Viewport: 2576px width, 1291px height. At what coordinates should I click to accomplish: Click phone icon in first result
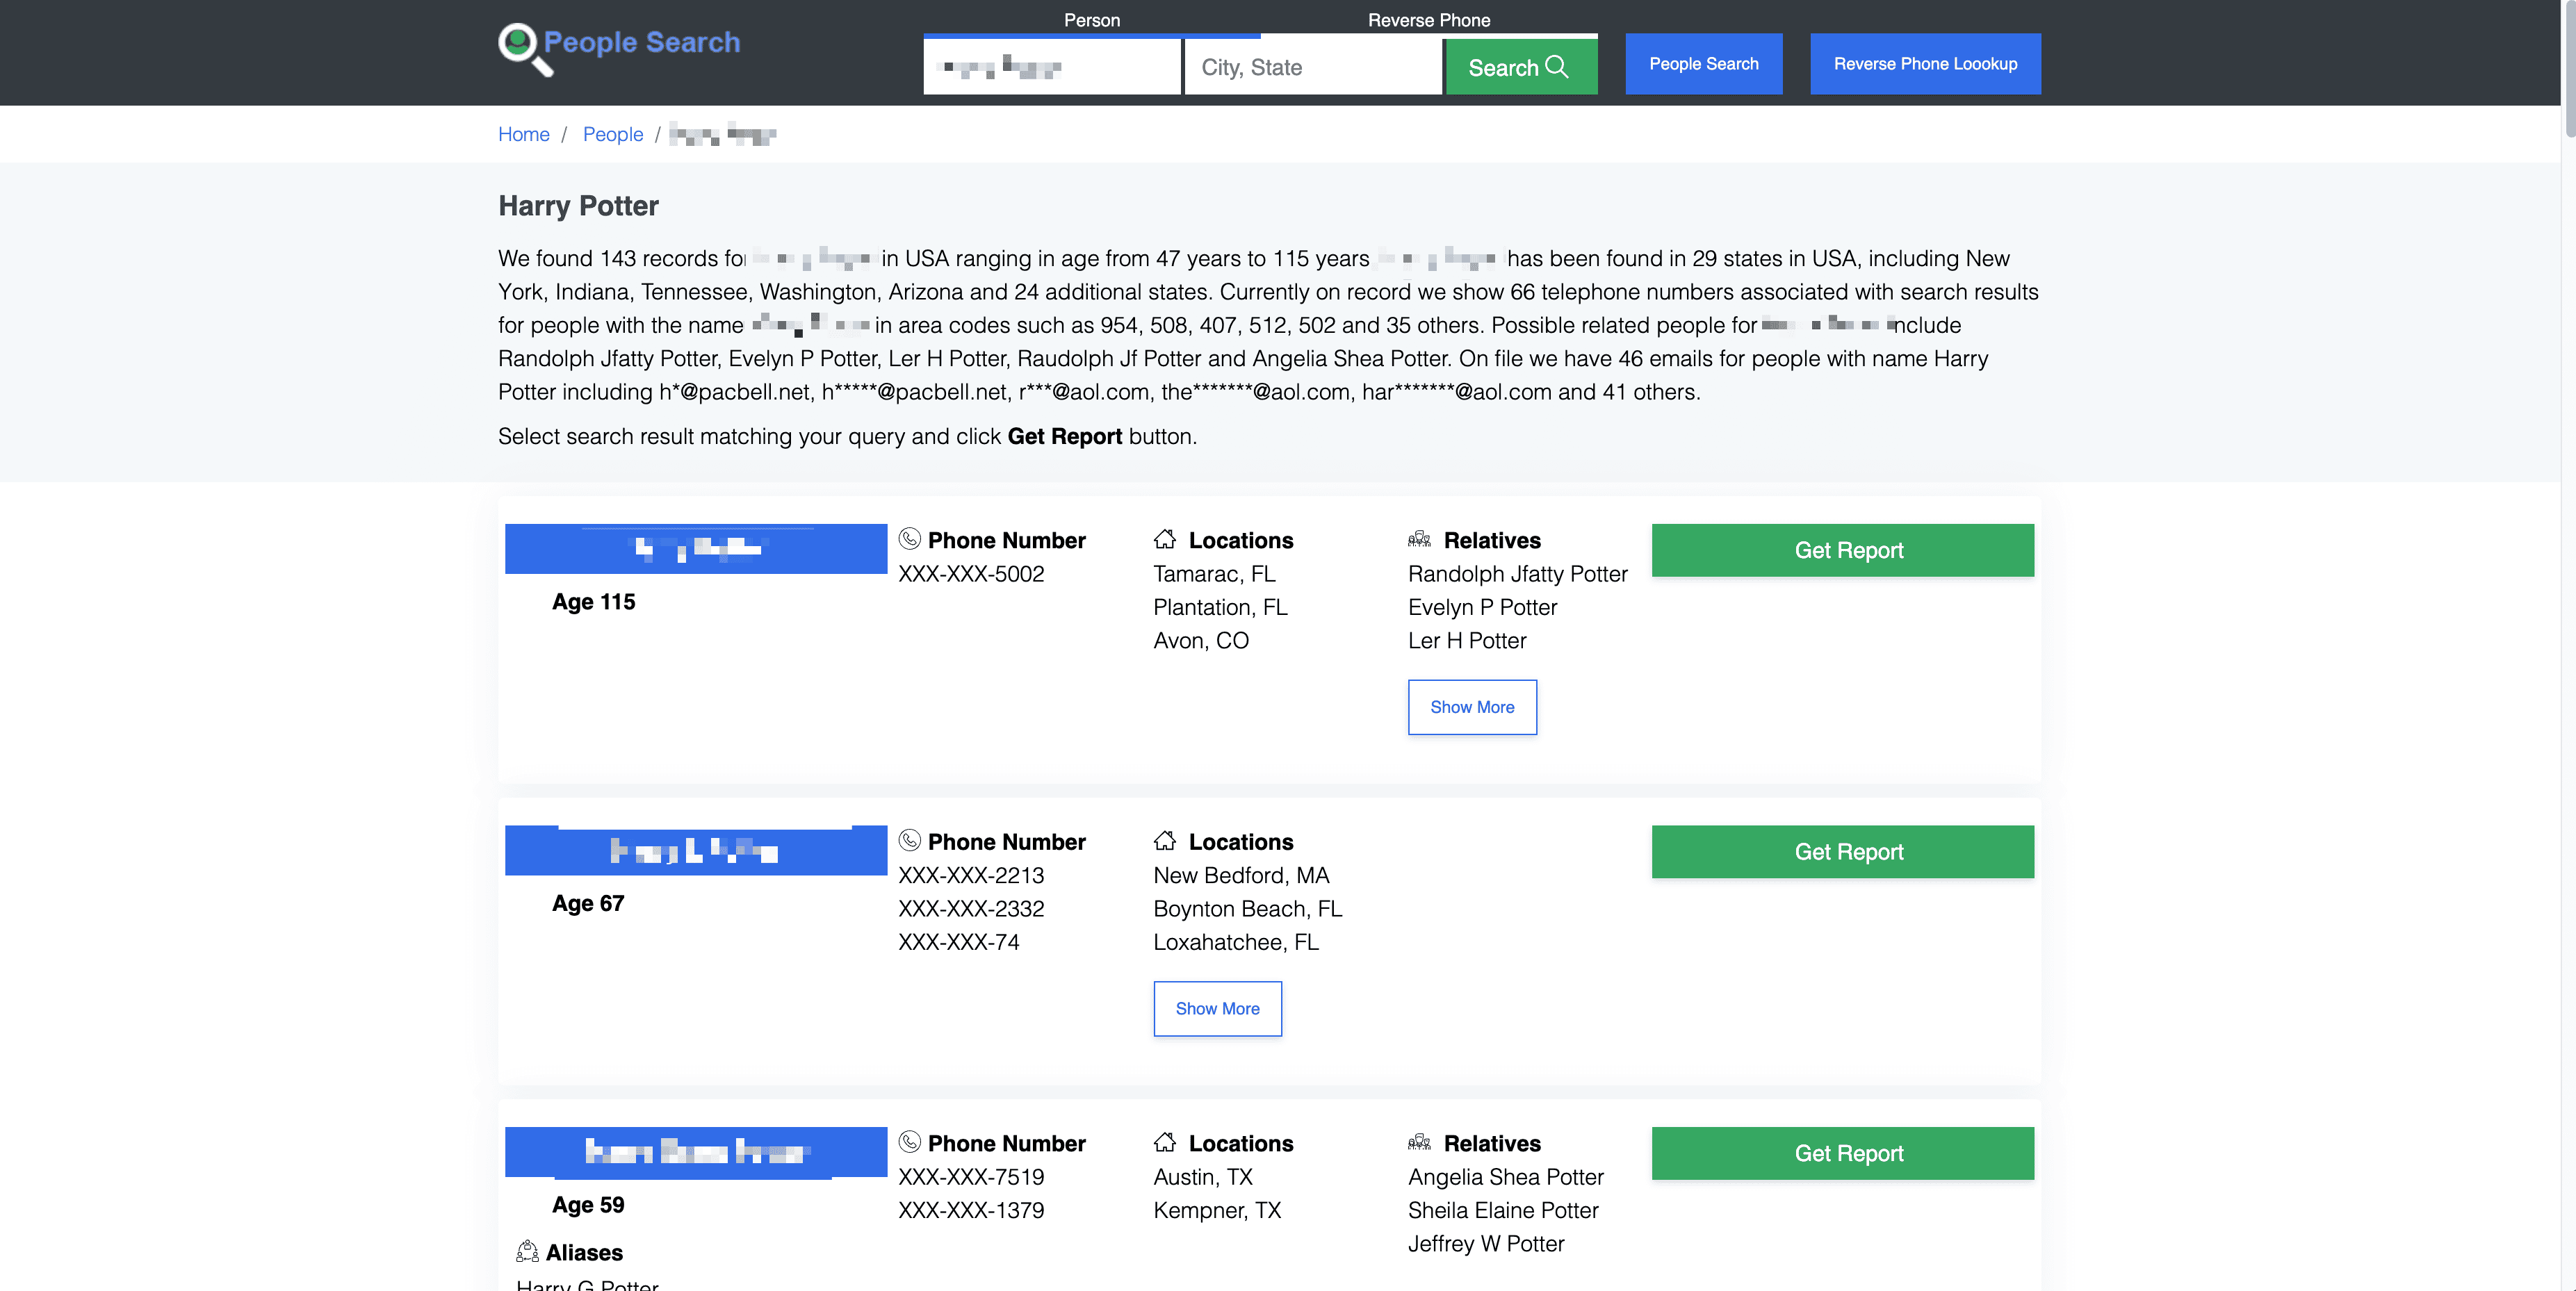[x=909, y=539]
